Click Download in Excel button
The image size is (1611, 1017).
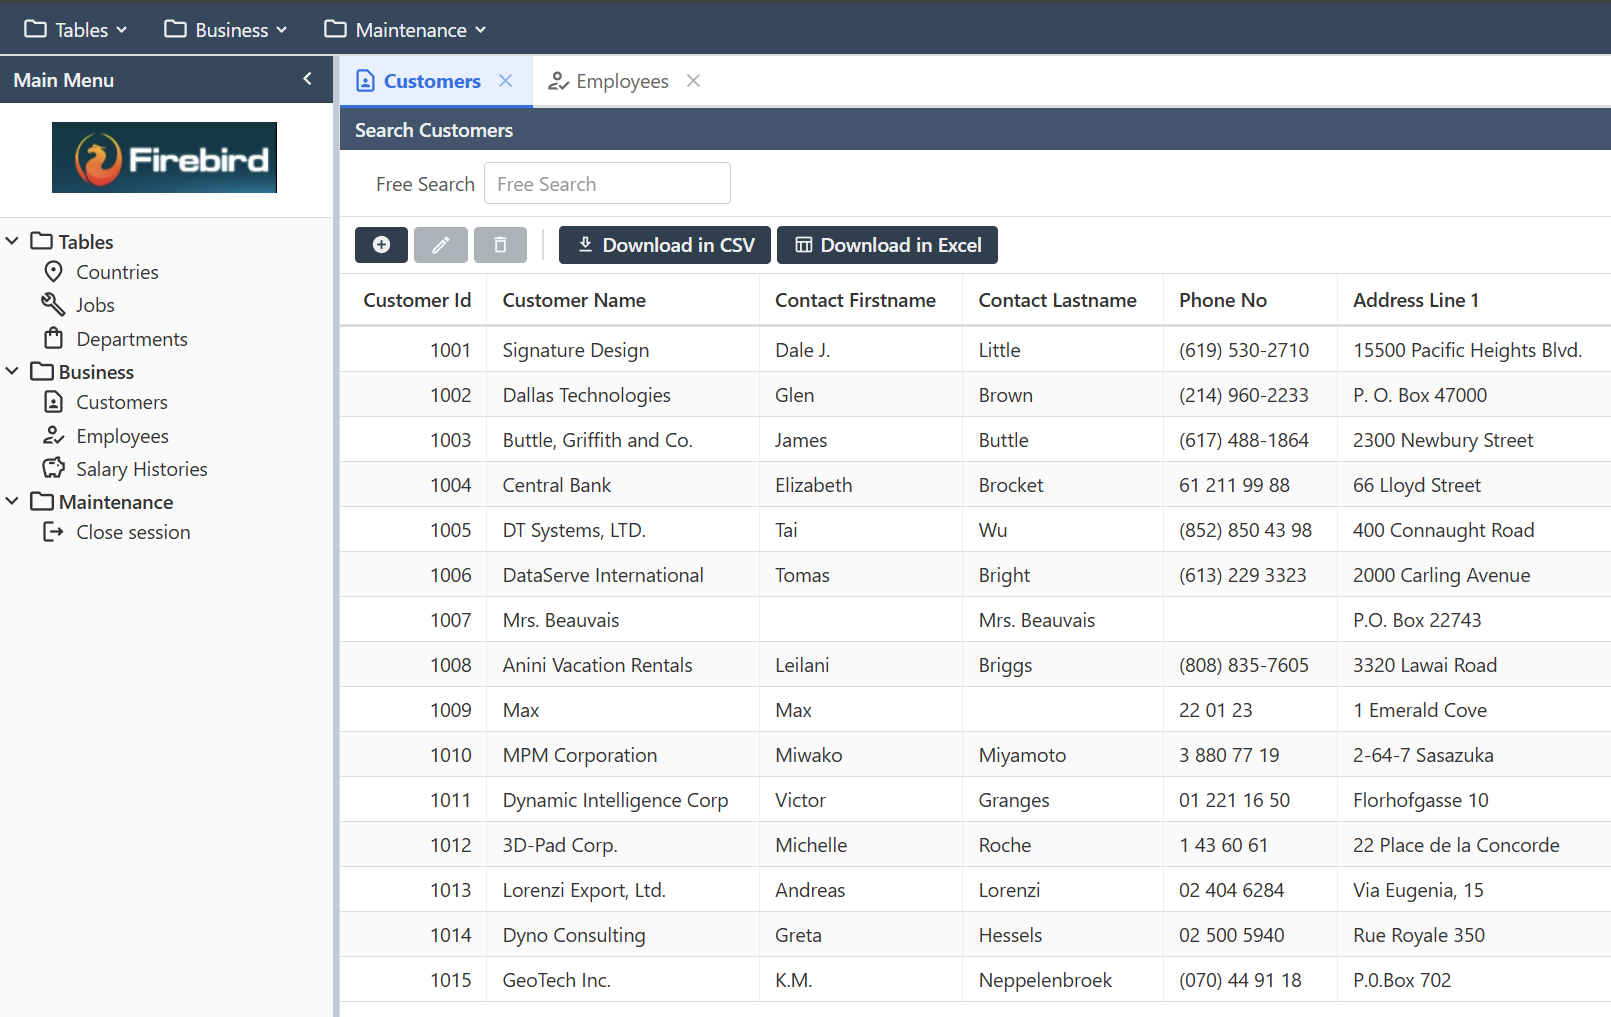[887, 245]
